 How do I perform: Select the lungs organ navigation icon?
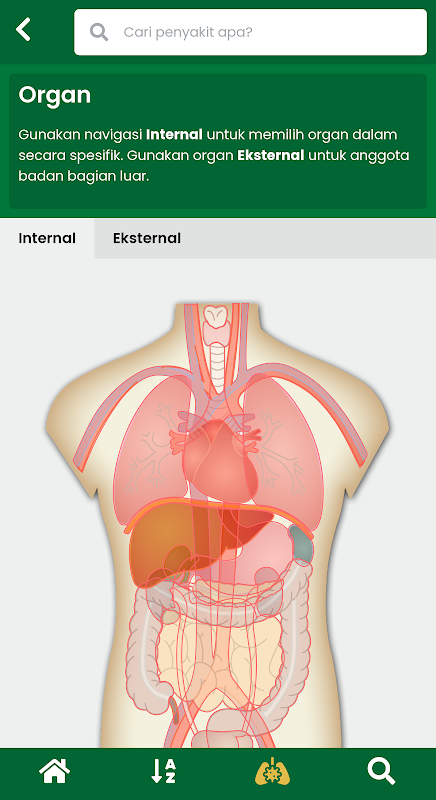(x=272, y=771)
